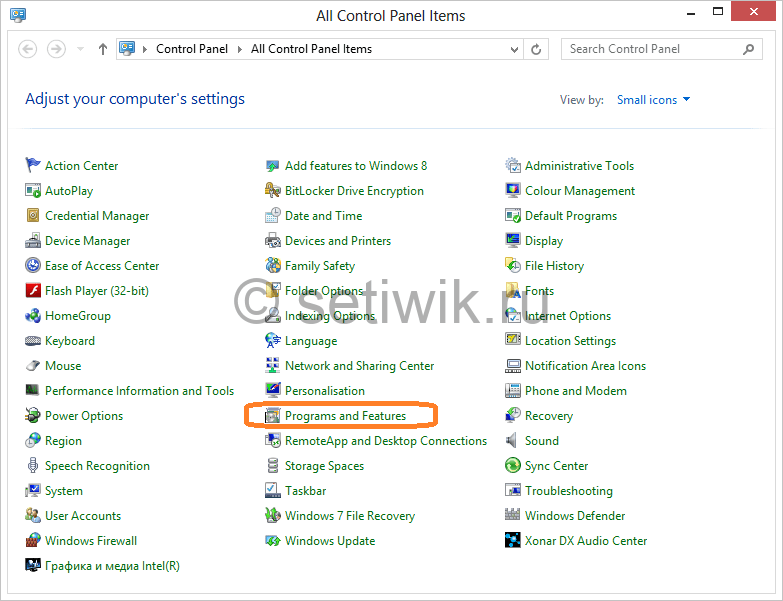Click the Action Center flag icon
This screenshot has width=783, height=601.
pyautogui.click(x=33, y=165)
